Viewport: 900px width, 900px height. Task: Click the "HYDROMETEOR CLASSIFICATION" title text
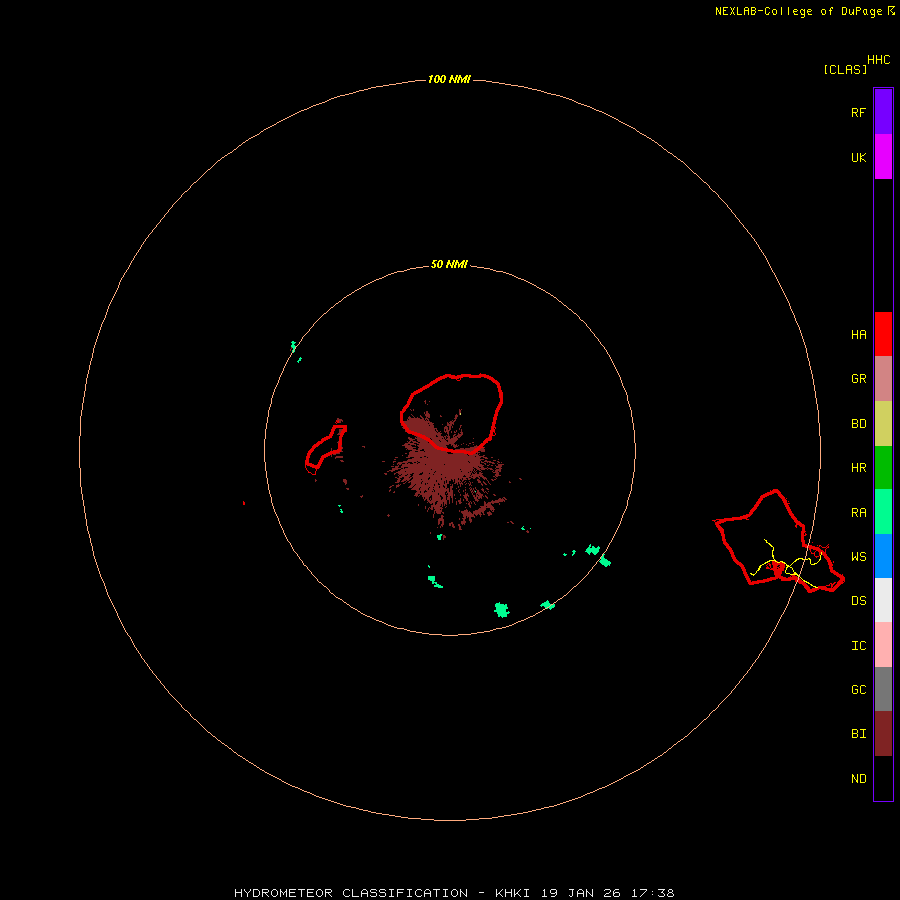(351, 893)
